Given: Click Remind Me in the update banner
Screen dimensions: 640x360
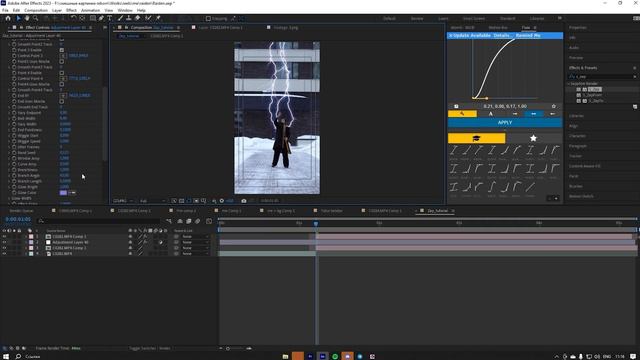Looking at the screenshot, I should click(528, 36).
